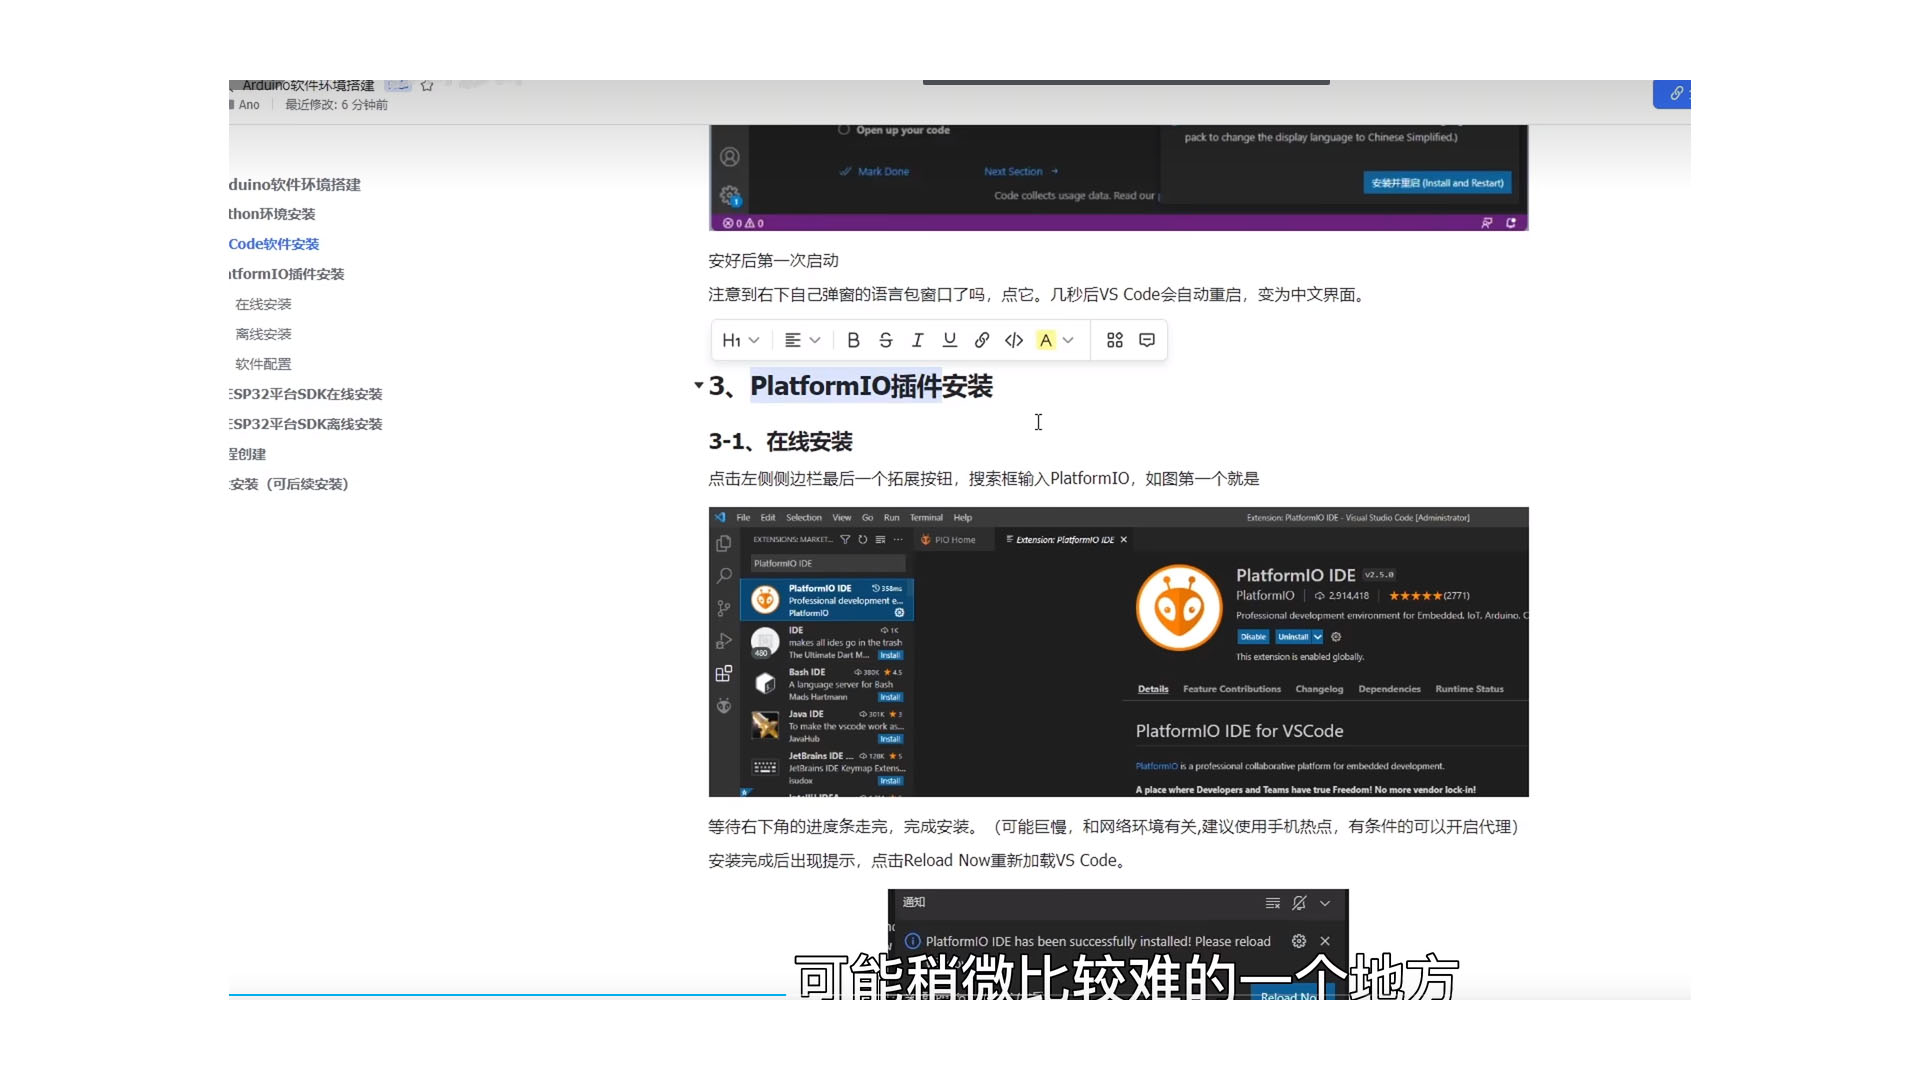Click the selected heading 'PlatformIO插件安装'

coord(871,386)
